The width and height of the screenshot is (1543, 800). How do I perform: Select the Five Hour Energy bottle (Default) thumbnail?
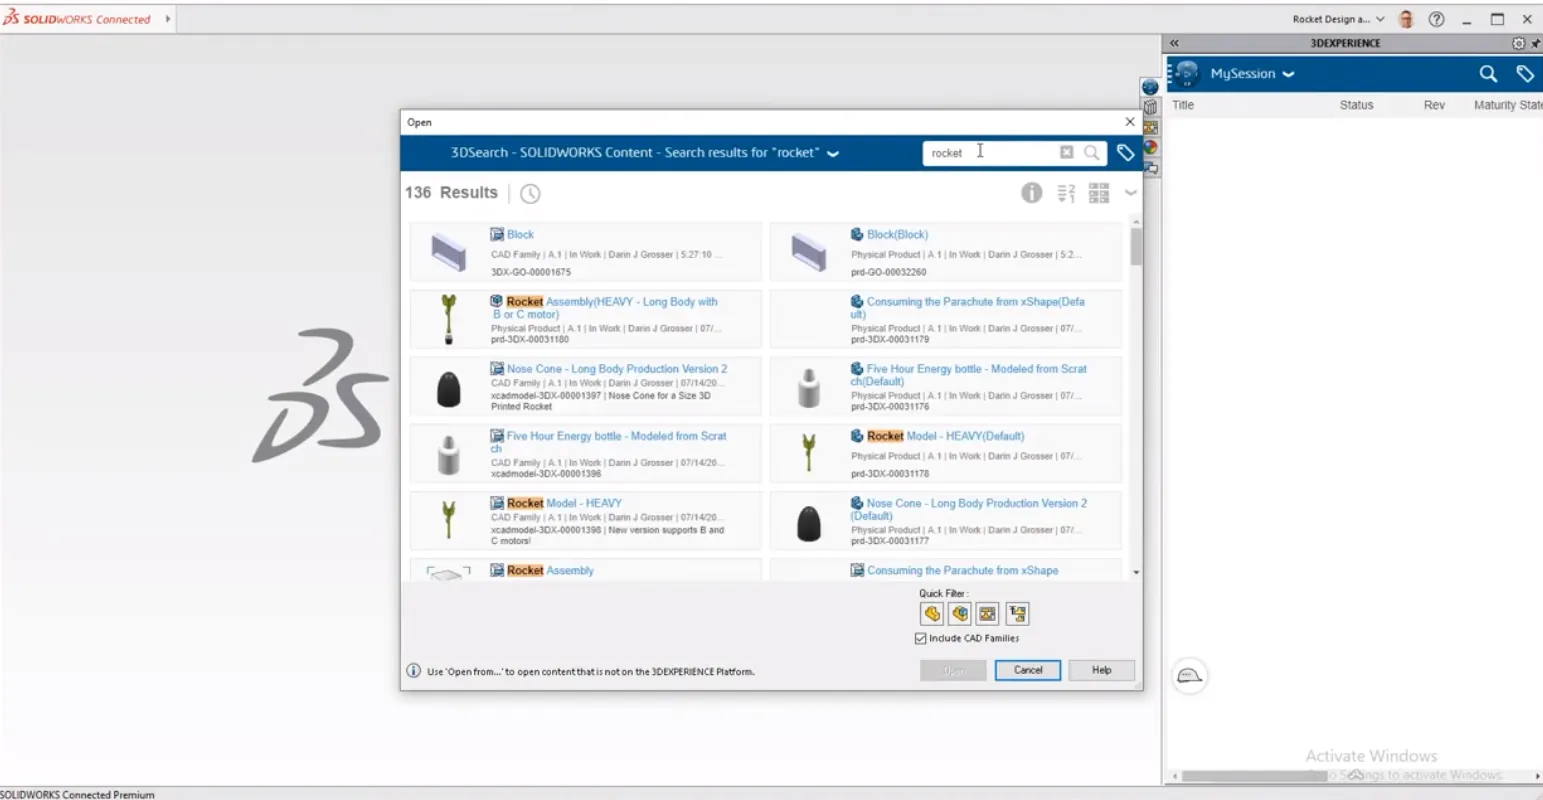point(809,387)
